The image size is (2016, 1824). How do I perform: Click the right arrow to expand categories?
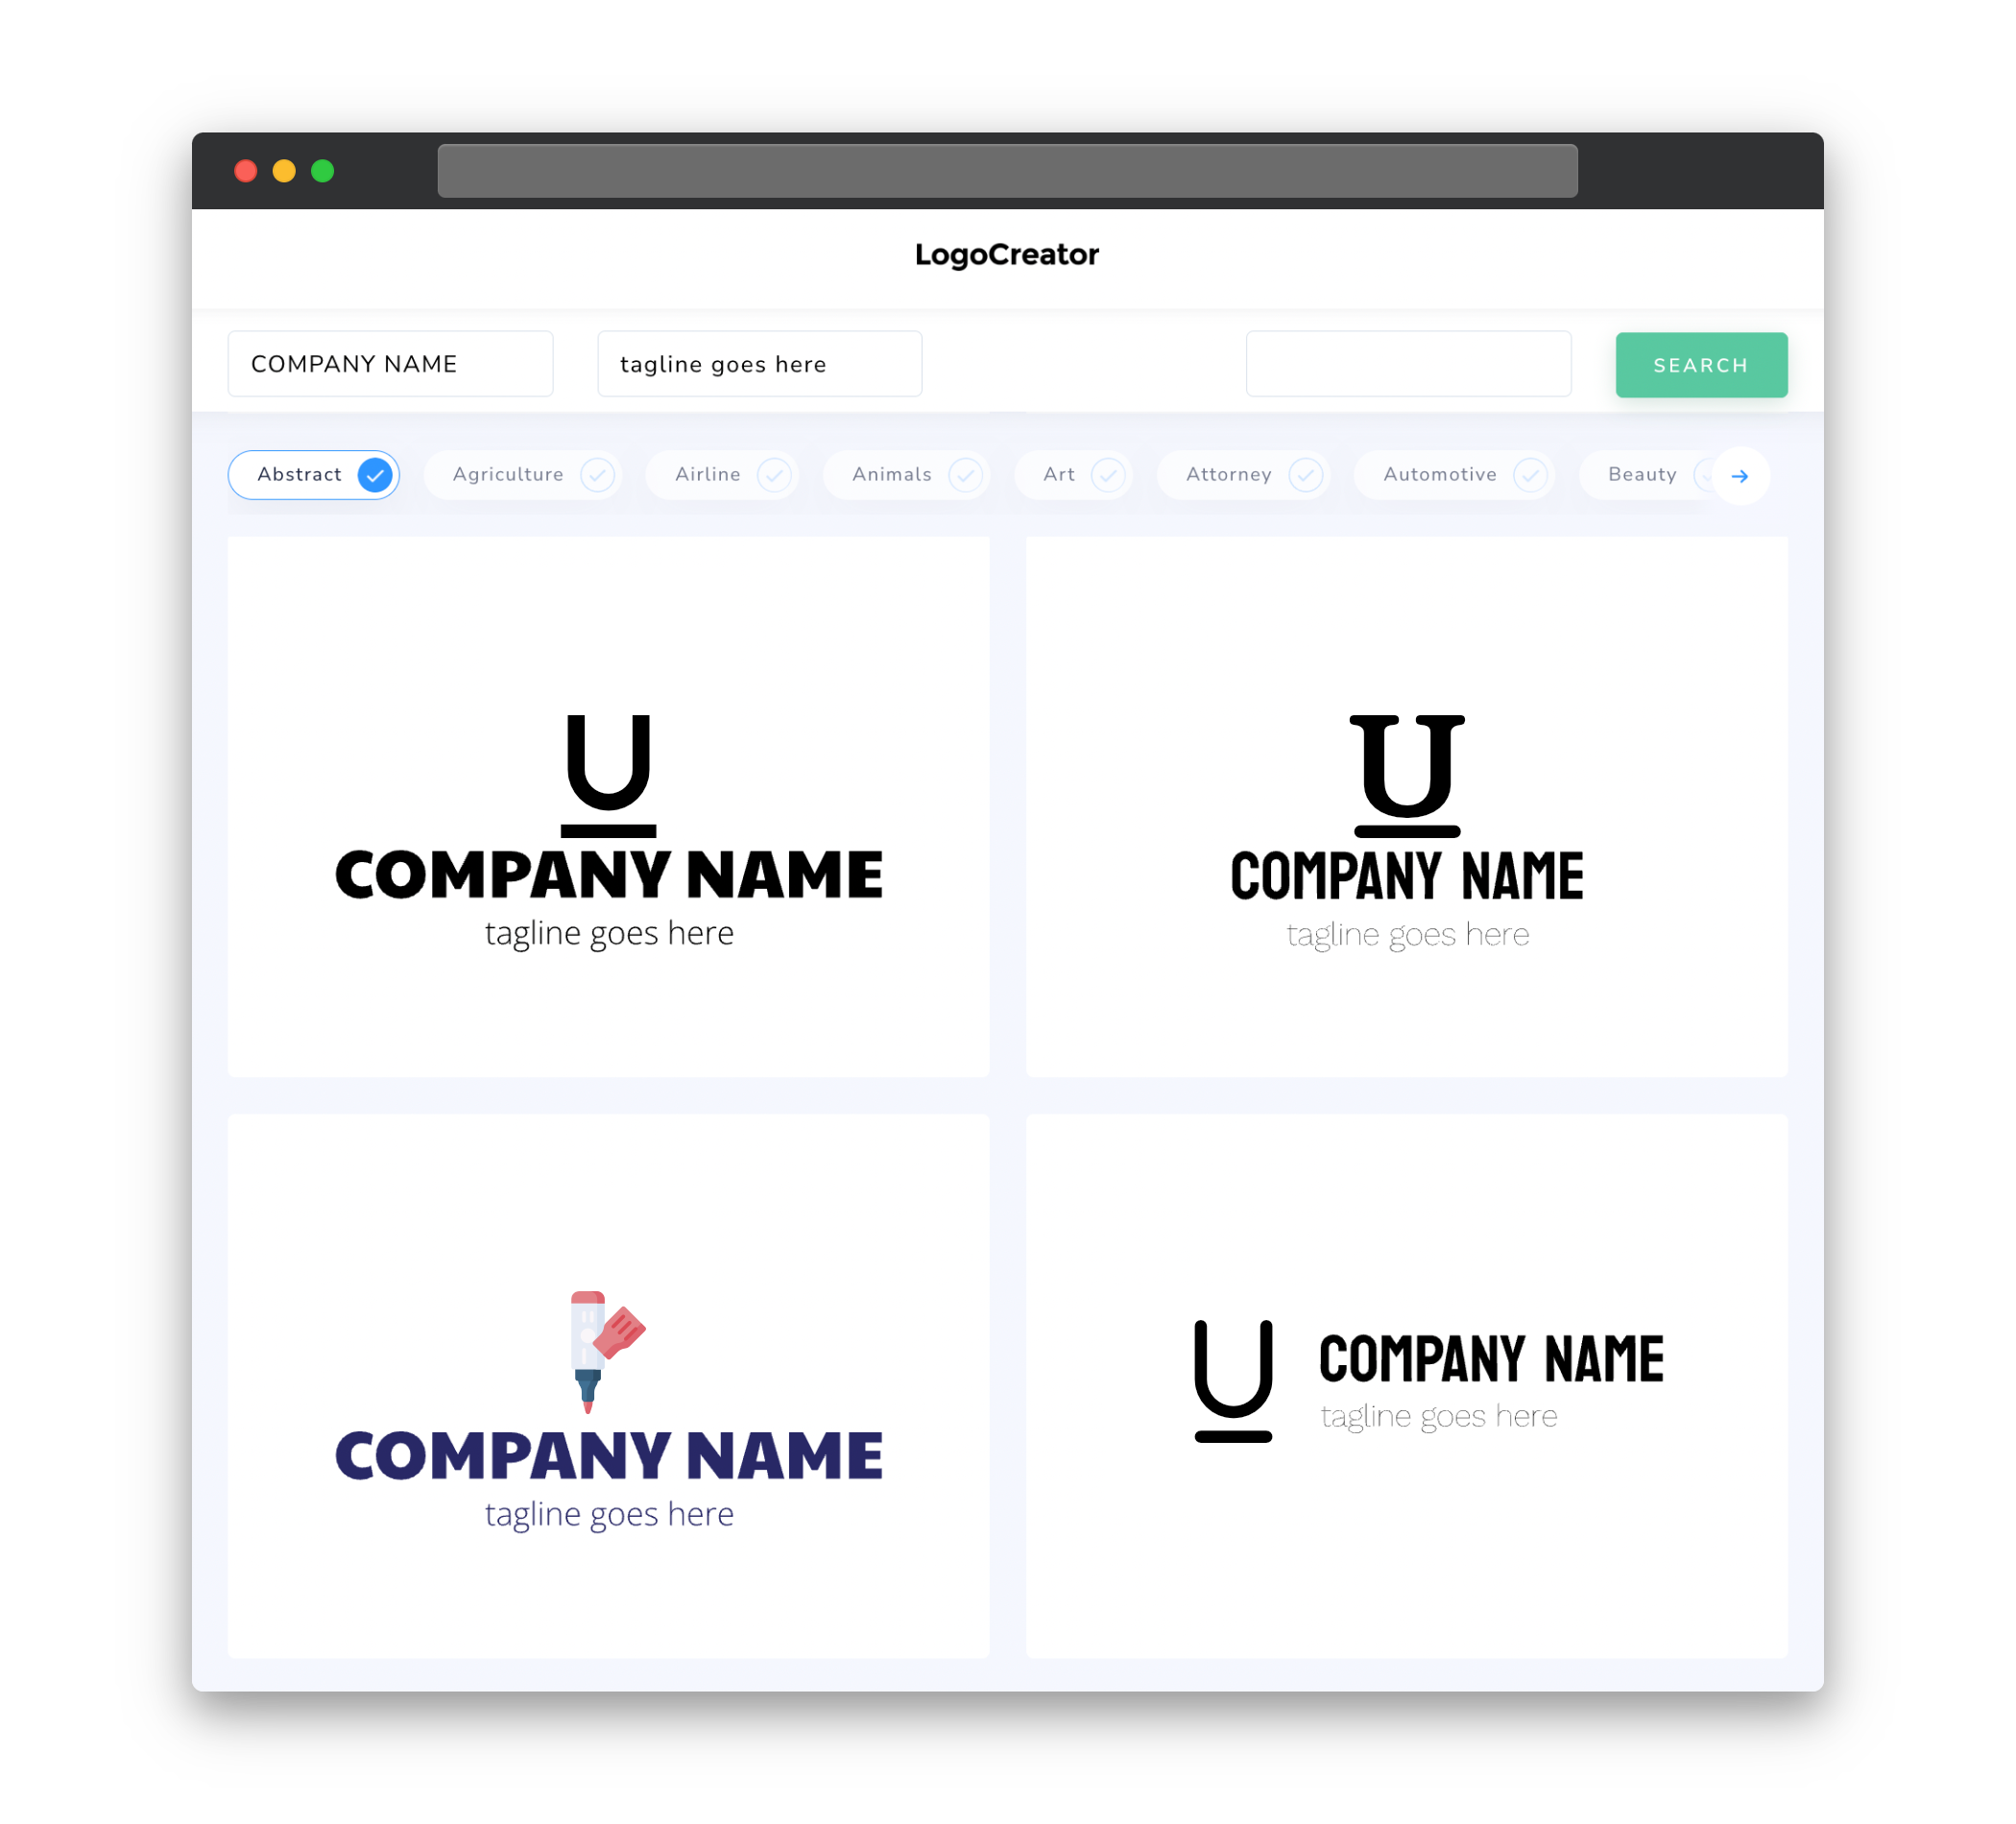click(x=1740, y=474)
